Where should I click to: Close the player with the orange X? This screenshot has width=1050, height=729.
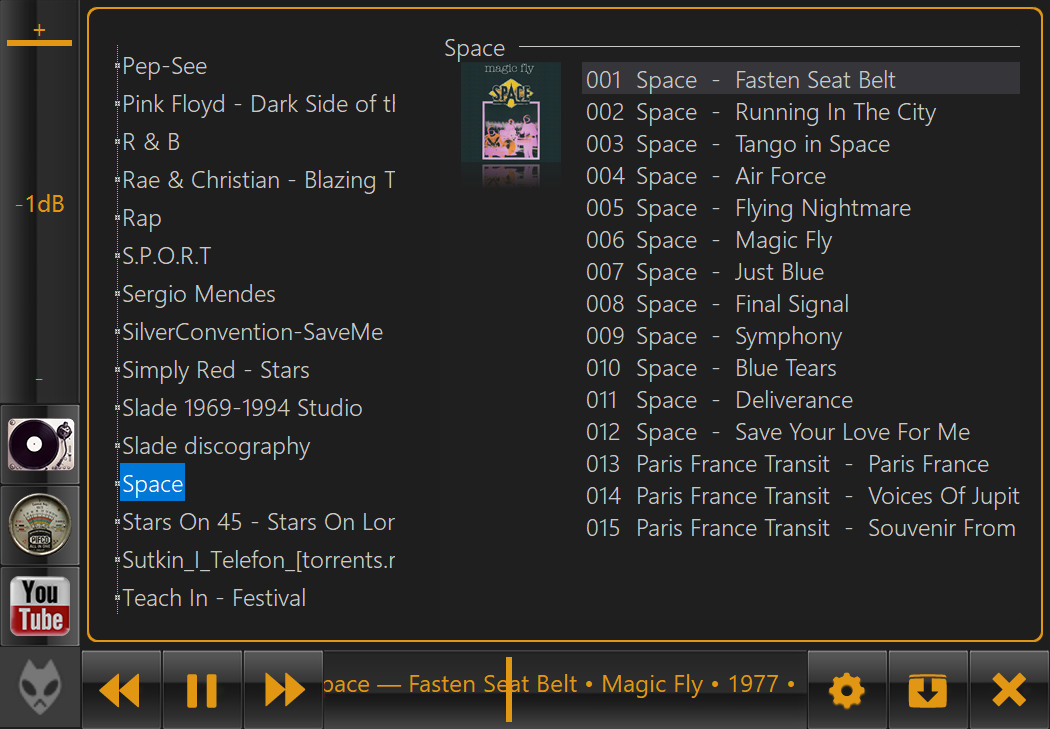pos(1009,690)
